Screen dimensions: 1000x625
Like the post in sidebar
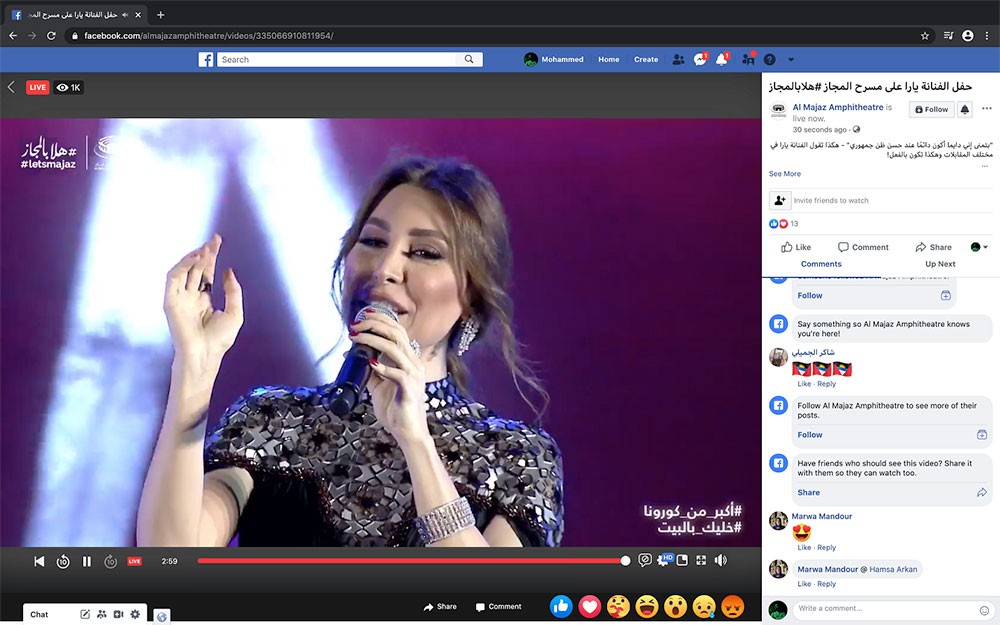[x=796, y=247]
